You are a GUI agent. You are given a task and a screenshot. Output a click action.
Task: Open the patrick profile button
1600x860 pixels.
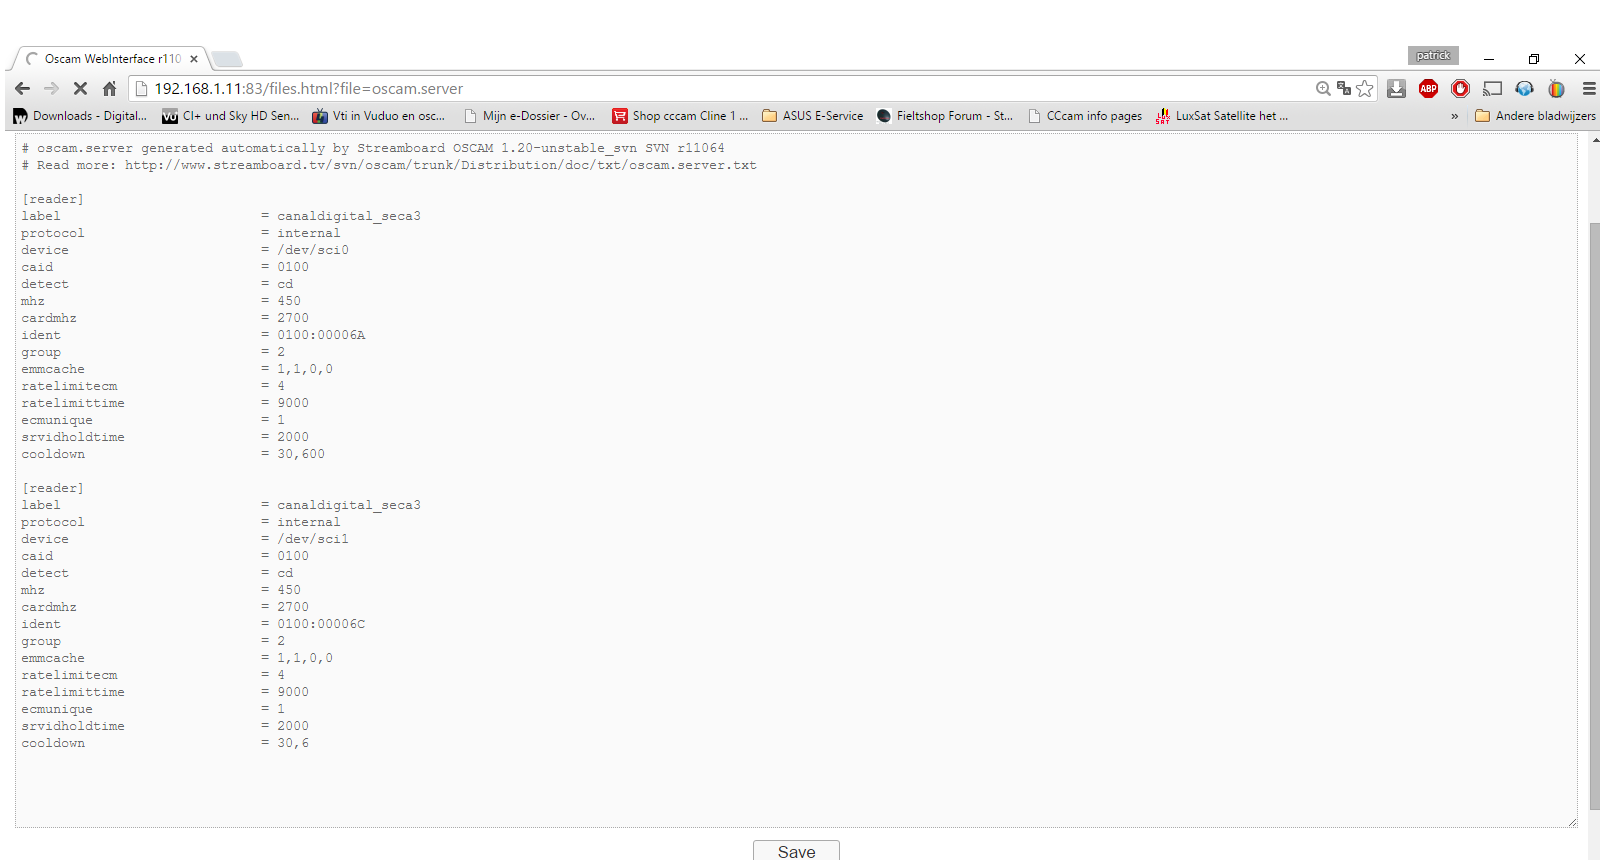[x=1433, y=55]
